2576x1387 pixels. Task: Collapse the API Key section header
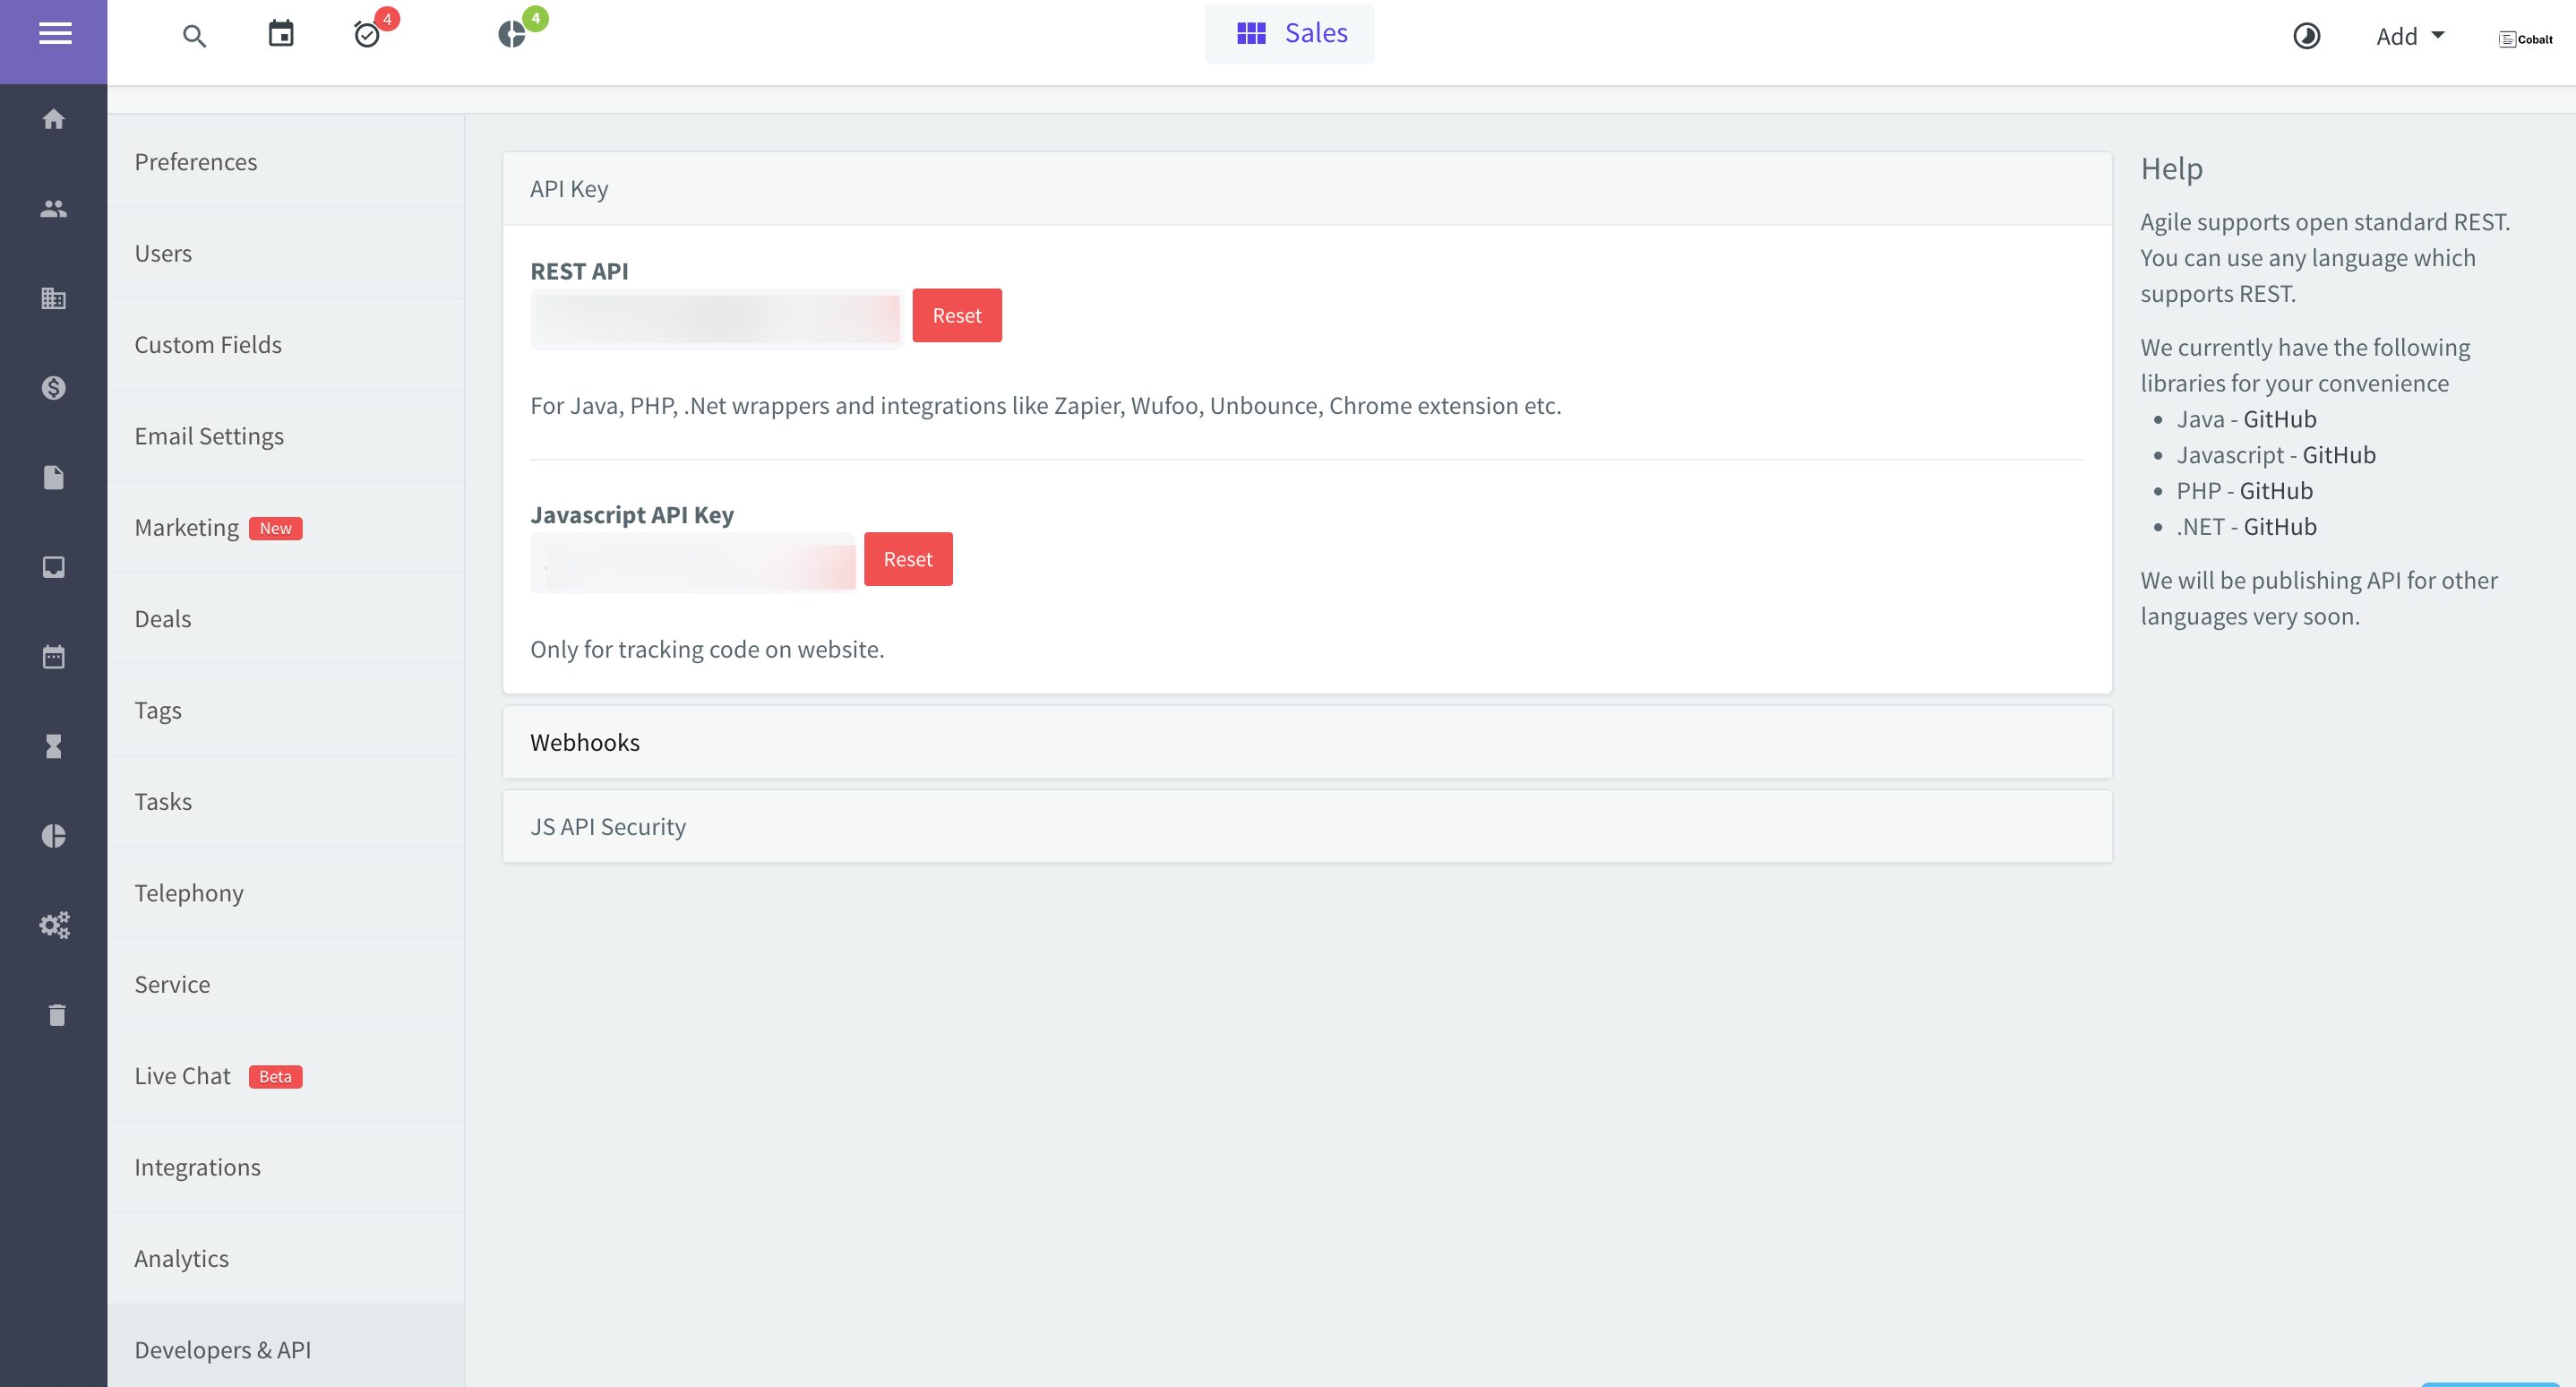pos(569,189)
